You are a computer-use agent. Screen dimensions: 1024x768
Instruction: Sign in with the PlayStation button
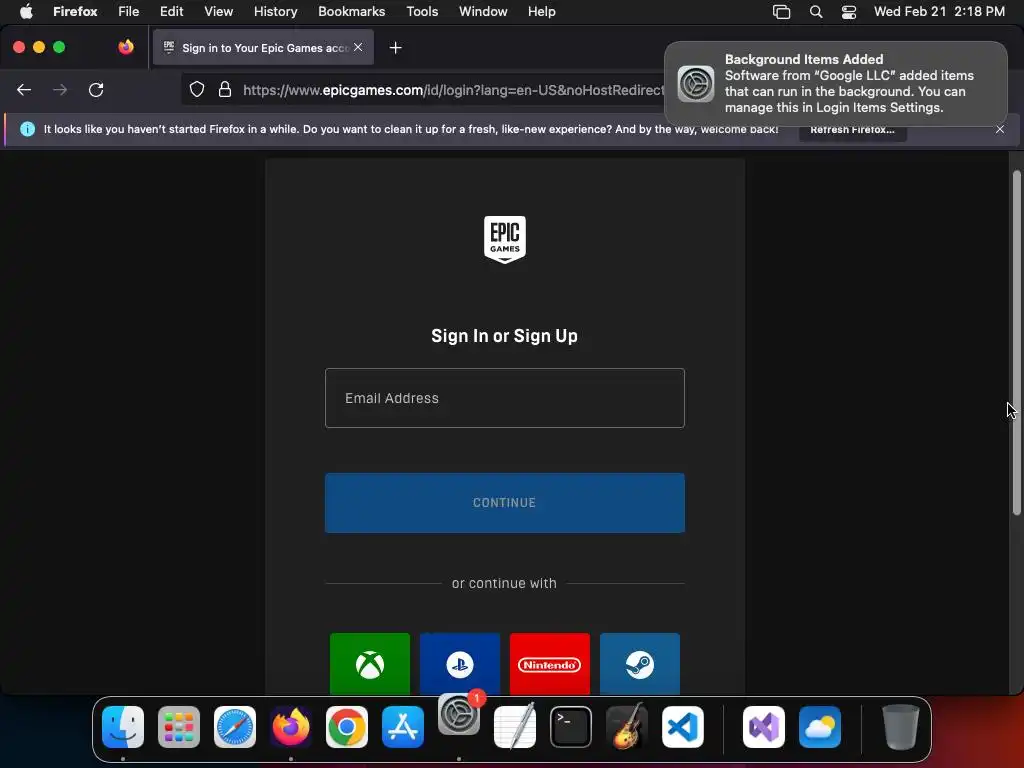click(460, 664)
